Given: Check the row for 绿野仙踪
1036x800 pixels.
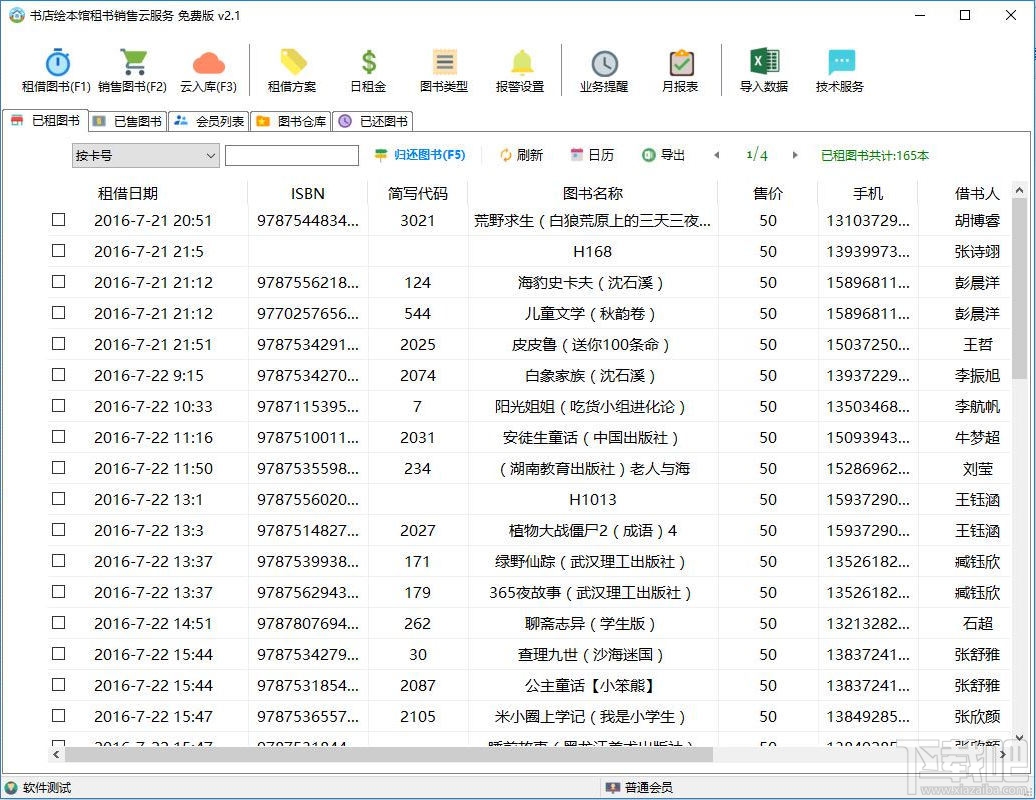Looking at the screenshot, I should (59, 561).
